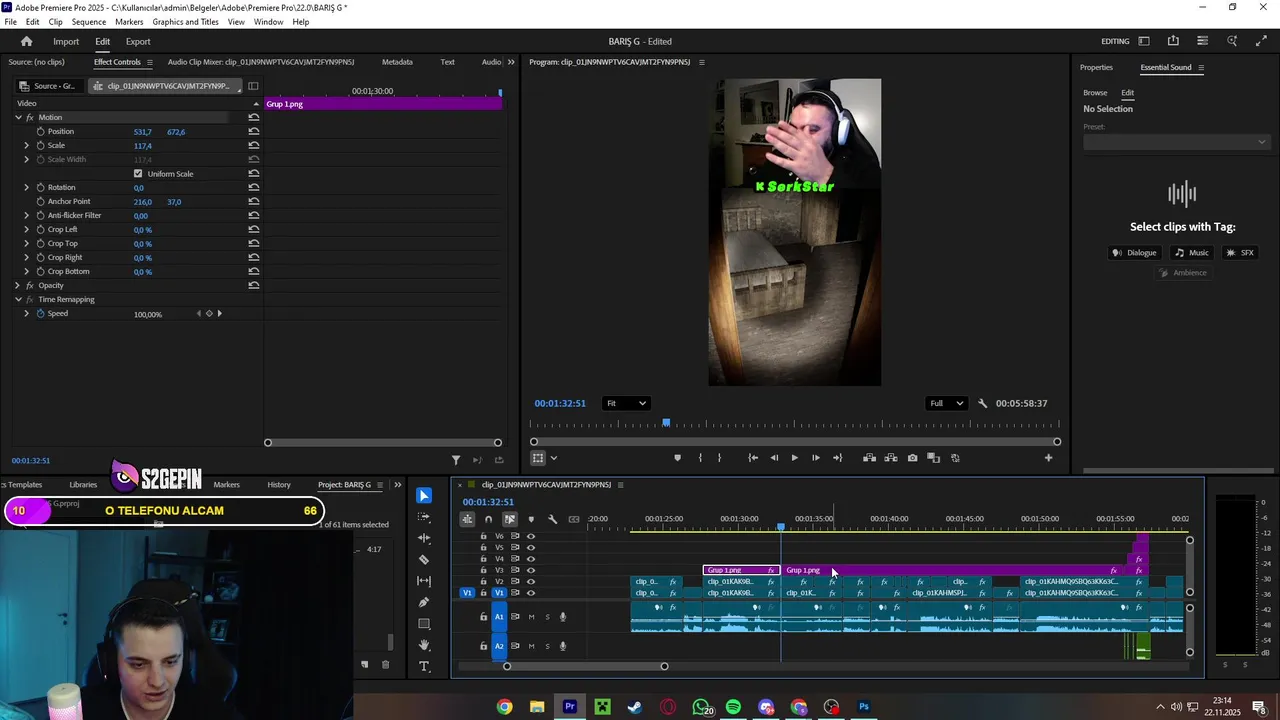Select the Rectangle tool
1280x720 pixels.
click(424, 624)
